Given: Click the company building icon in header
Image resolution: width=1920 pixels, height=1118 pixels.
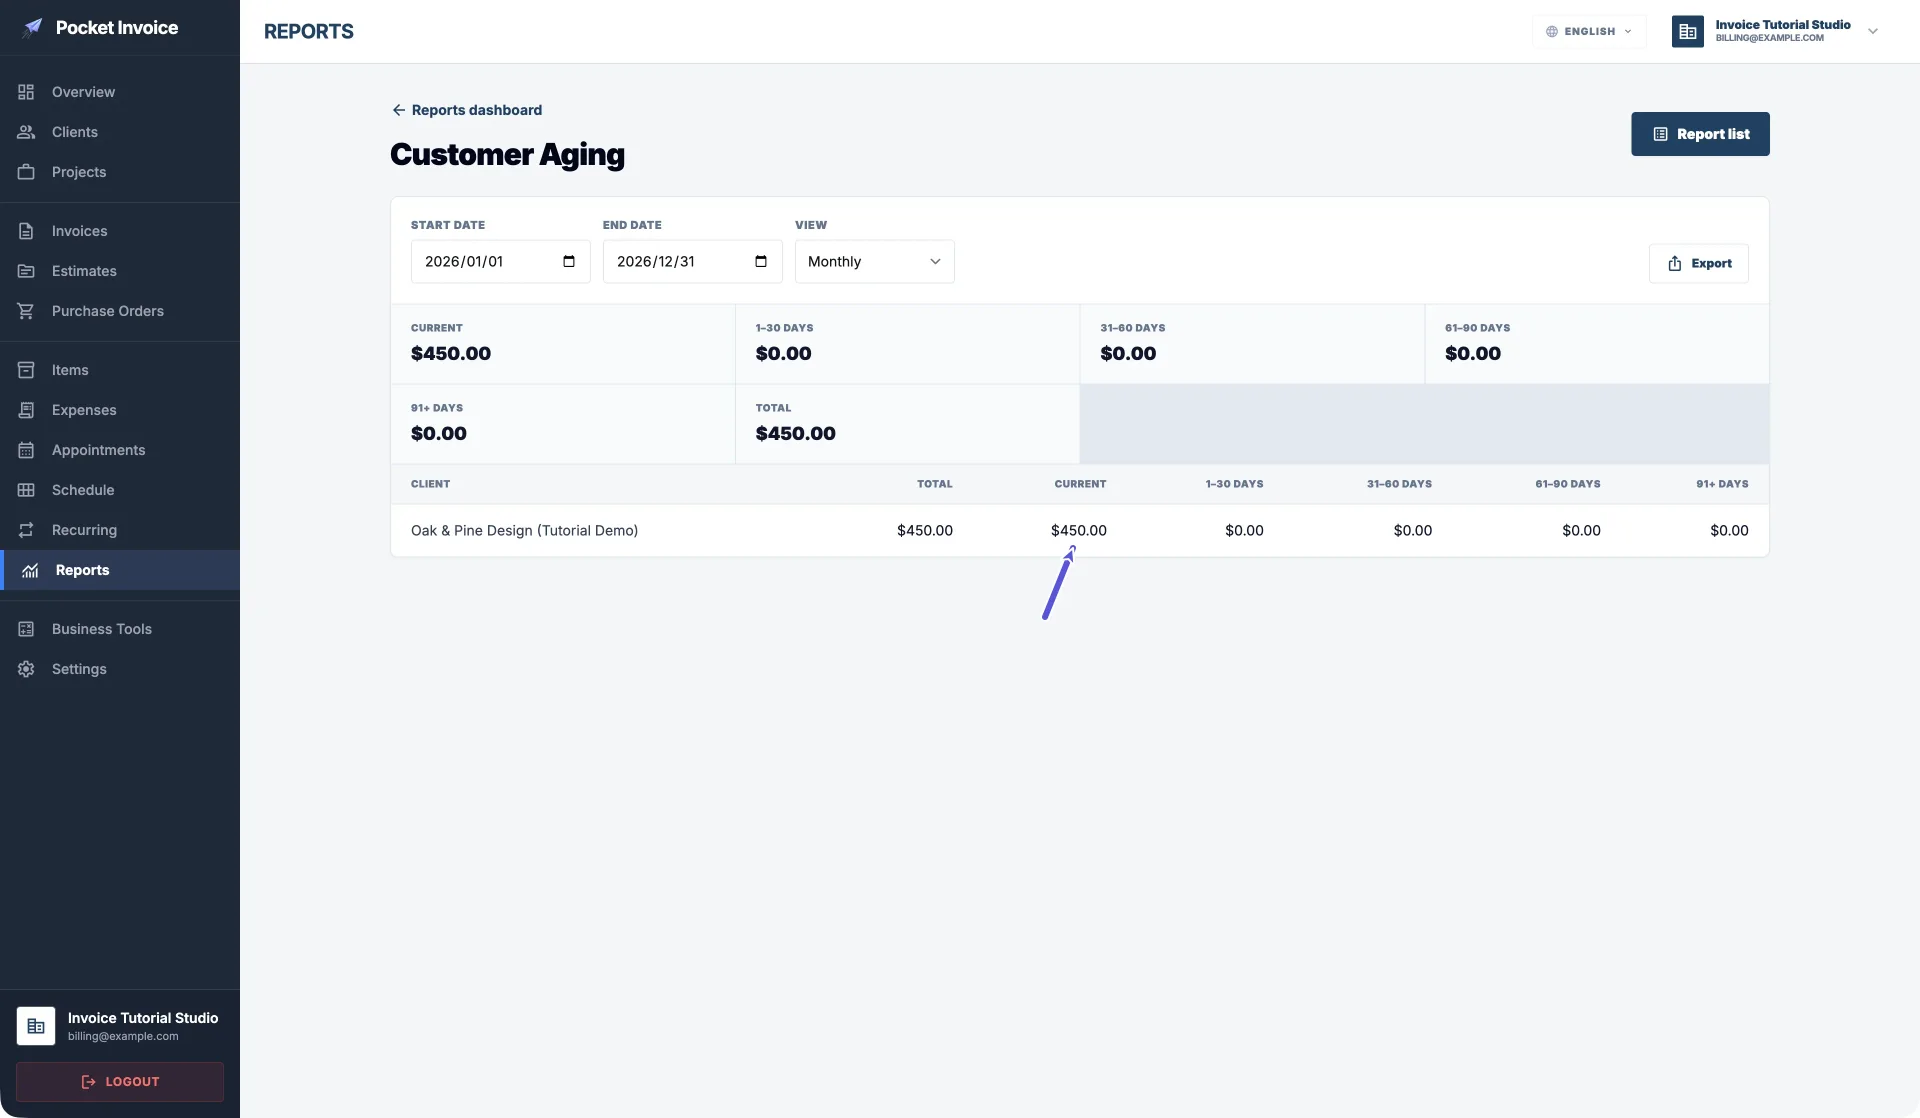Looking at the screenshot, I should [x=1688, y=31].
